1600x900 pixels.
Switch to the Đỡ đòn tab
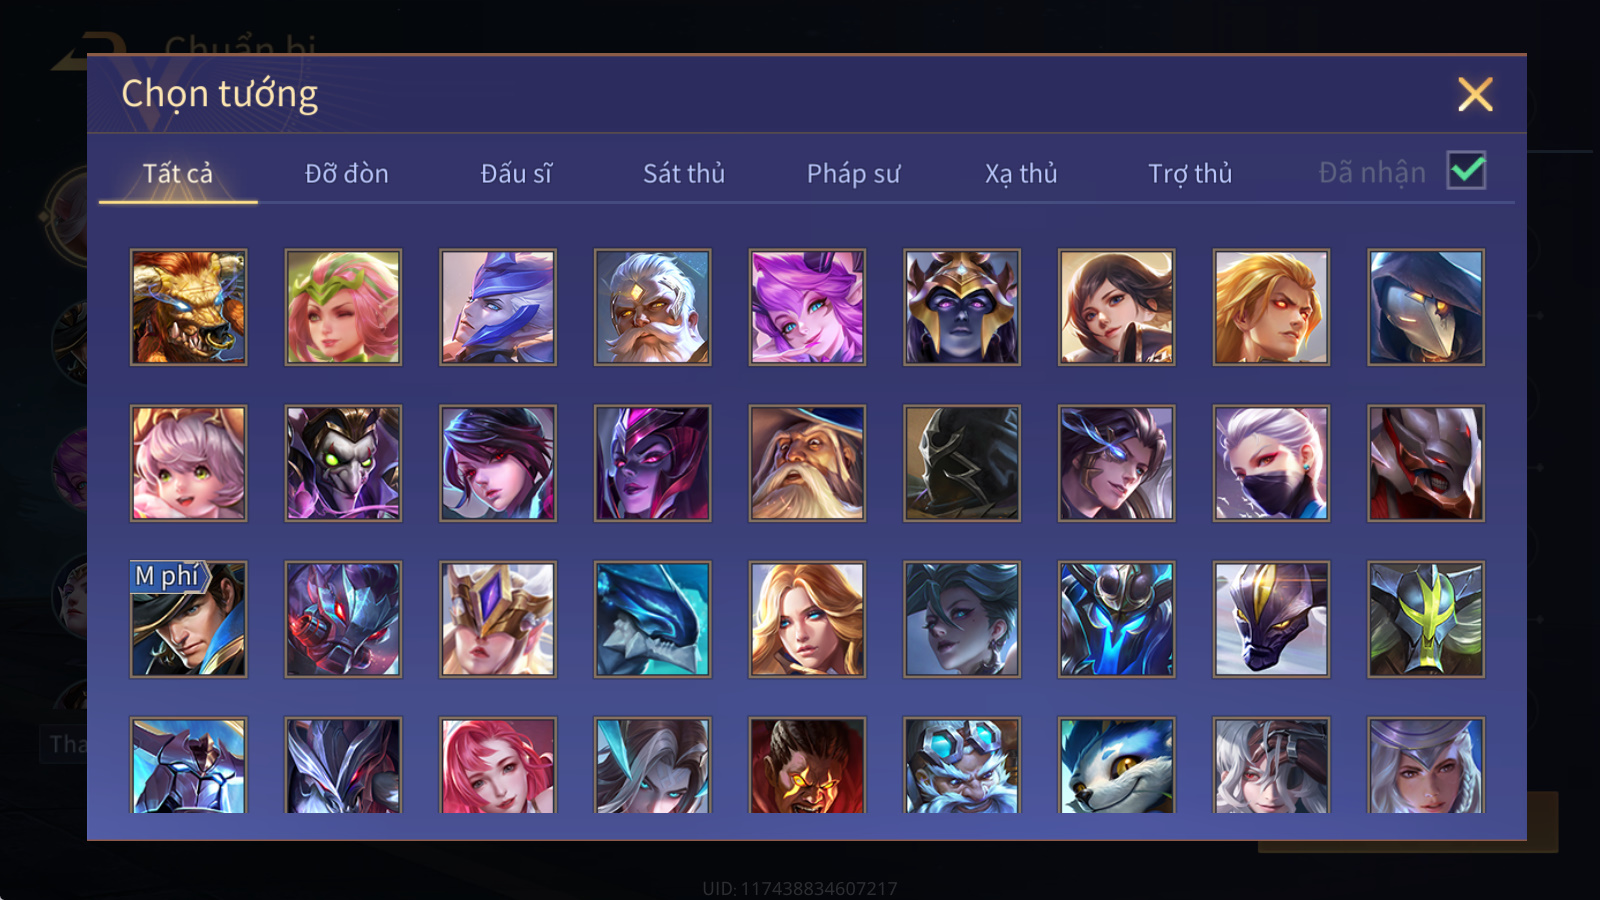coord(346,174)
